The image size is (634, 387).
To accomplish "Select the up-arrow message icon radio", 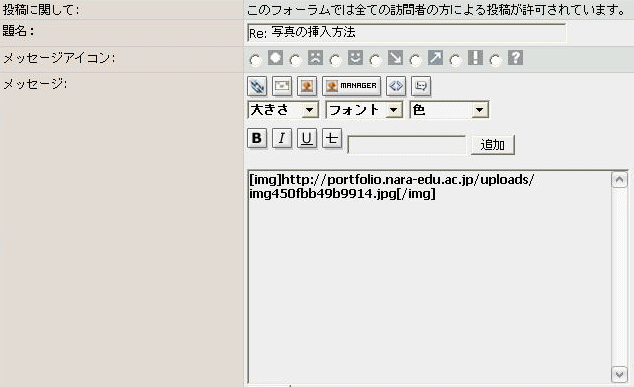I will pyautogui.click(x=415, y=61).
